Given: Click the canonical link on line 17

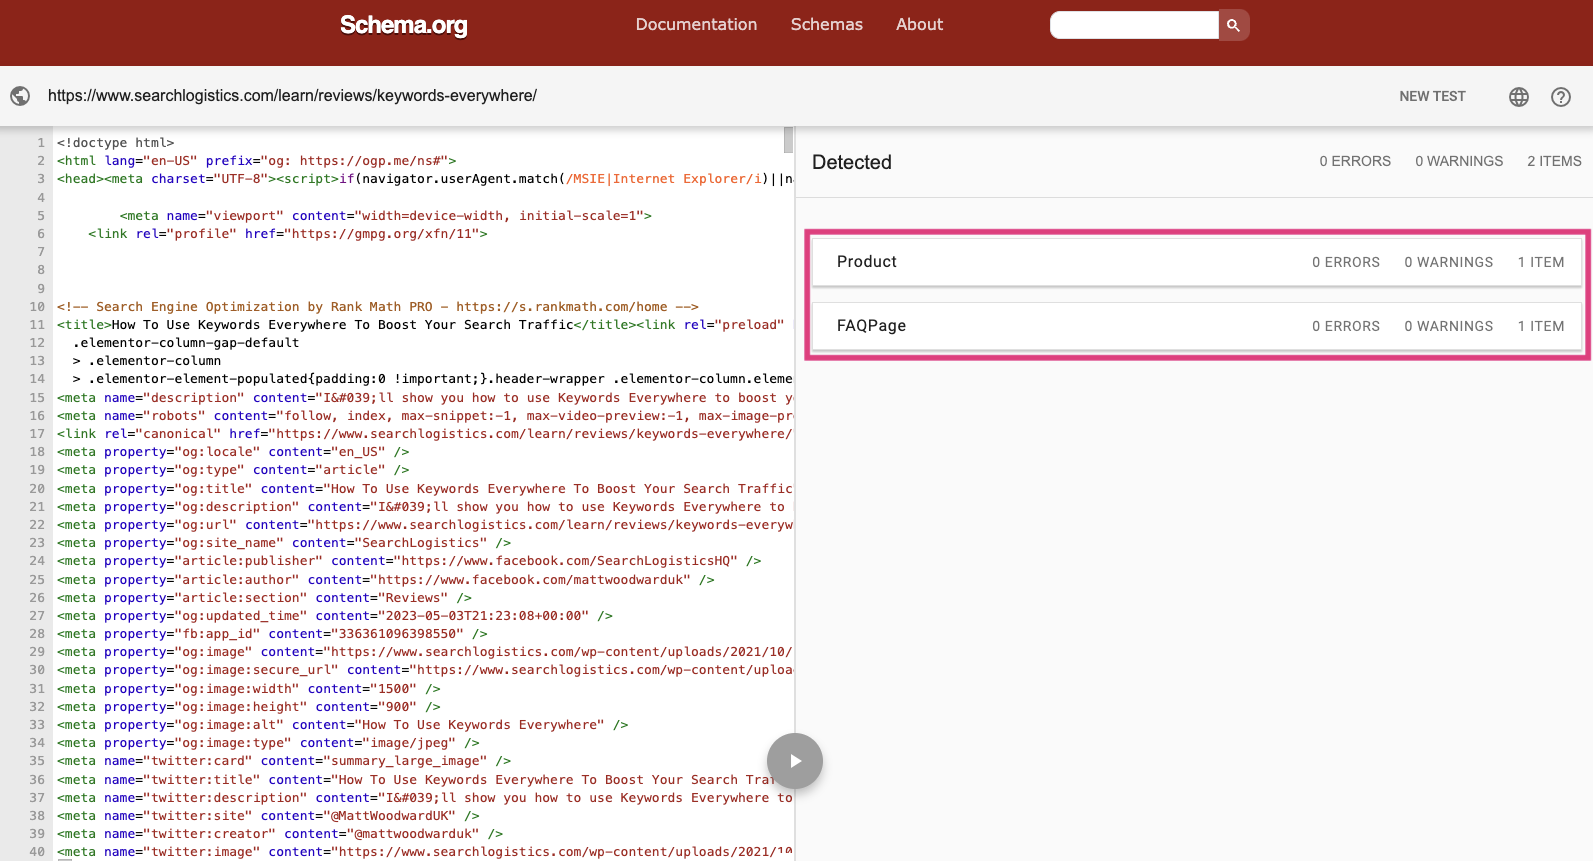Looking at the screenshot, I should (425, 434).
